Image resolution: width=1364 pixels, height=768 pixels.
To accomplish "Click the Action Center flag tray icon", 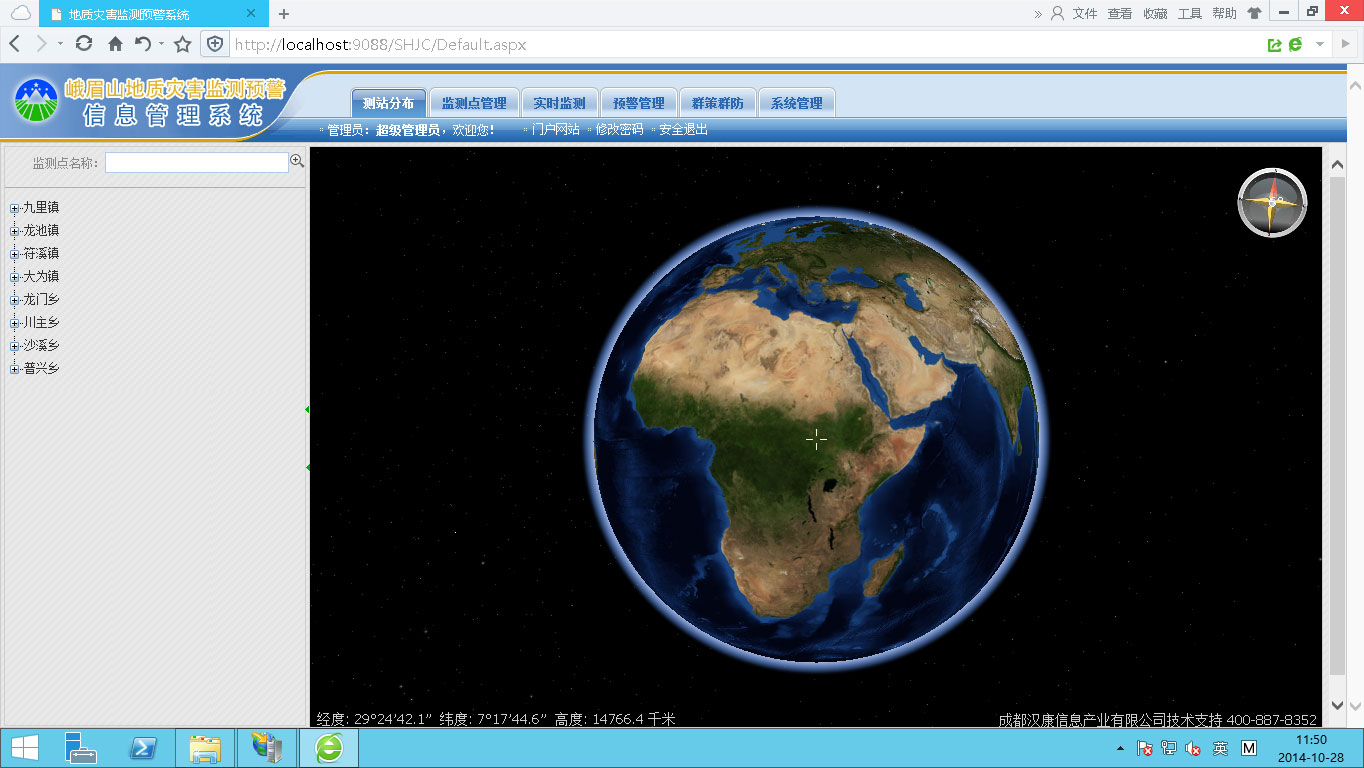I will [x=1146, y=748].
